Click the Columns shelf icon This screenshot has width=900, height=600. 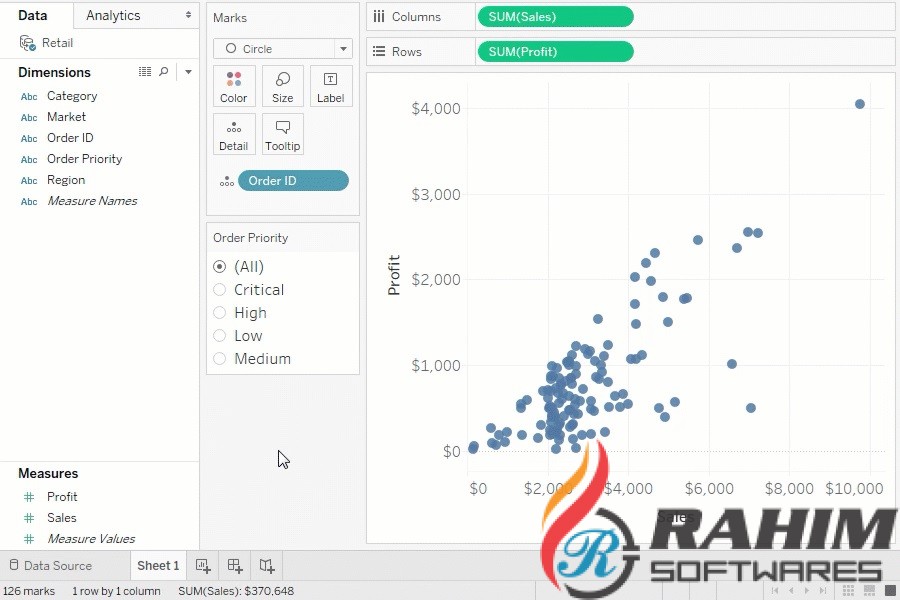[378, 17]
